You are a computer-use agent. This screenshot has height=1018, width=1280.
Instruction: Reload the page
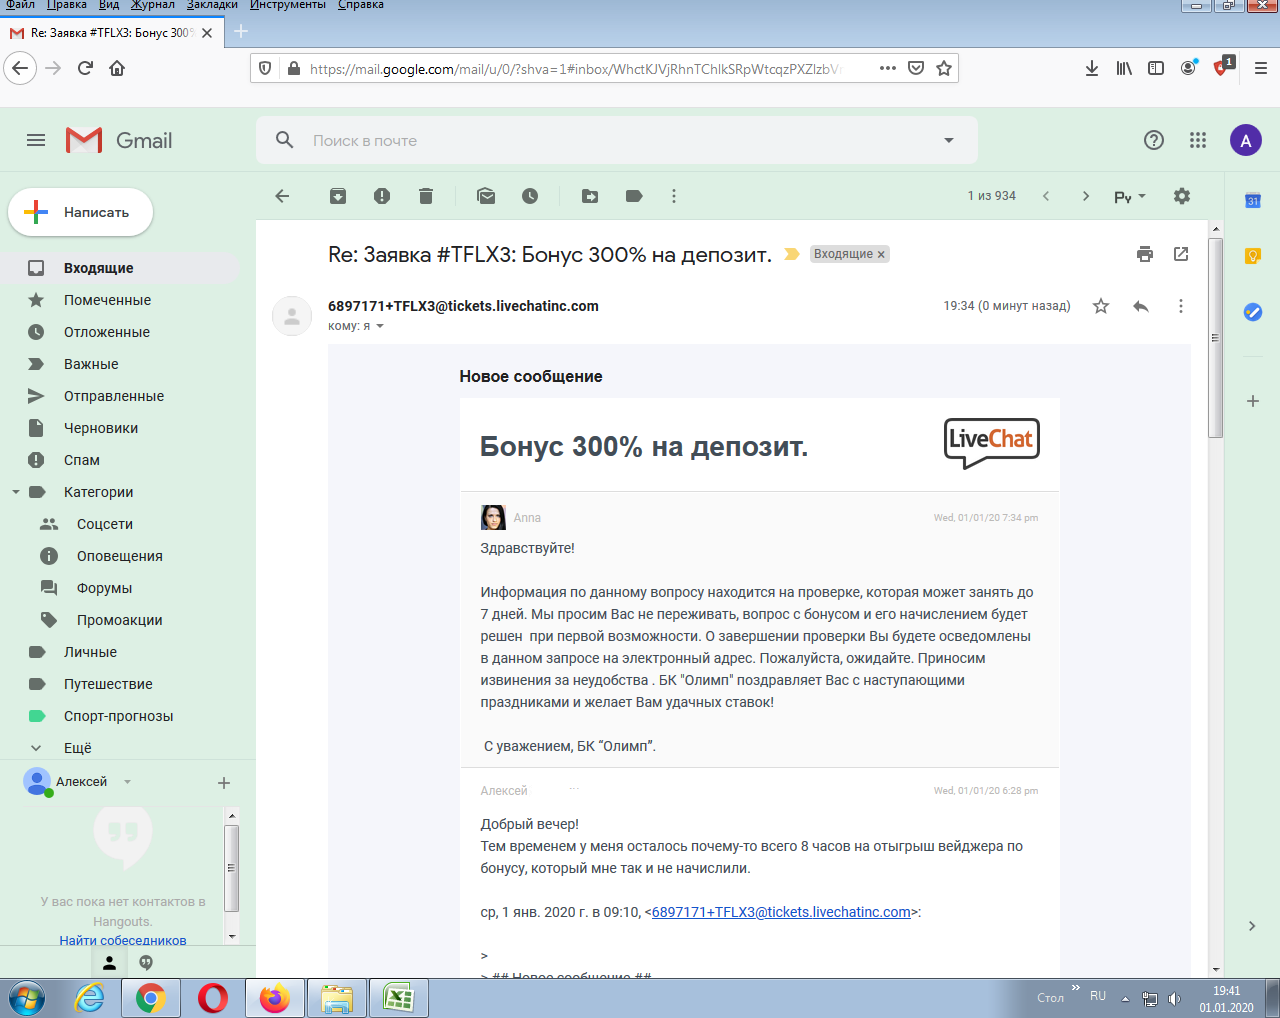[85, 68]
